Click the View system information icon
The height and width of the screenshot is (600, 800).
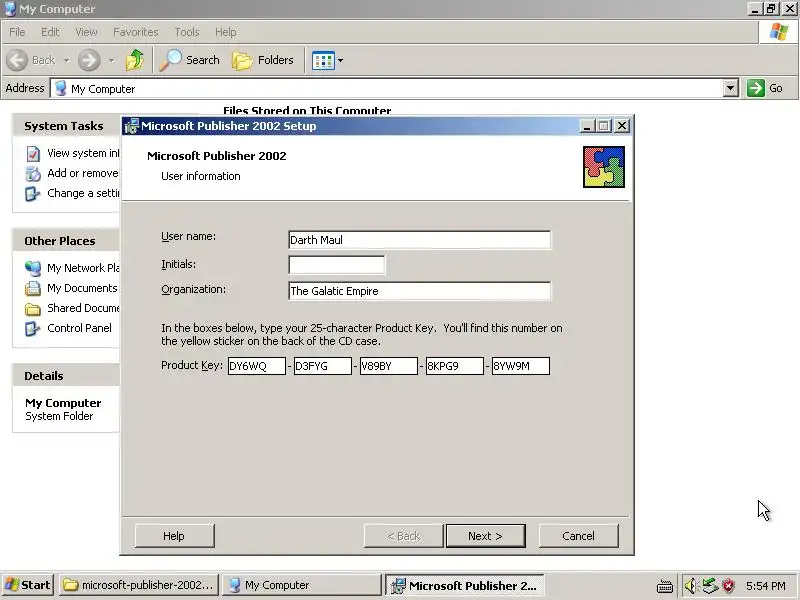(33, 154)
